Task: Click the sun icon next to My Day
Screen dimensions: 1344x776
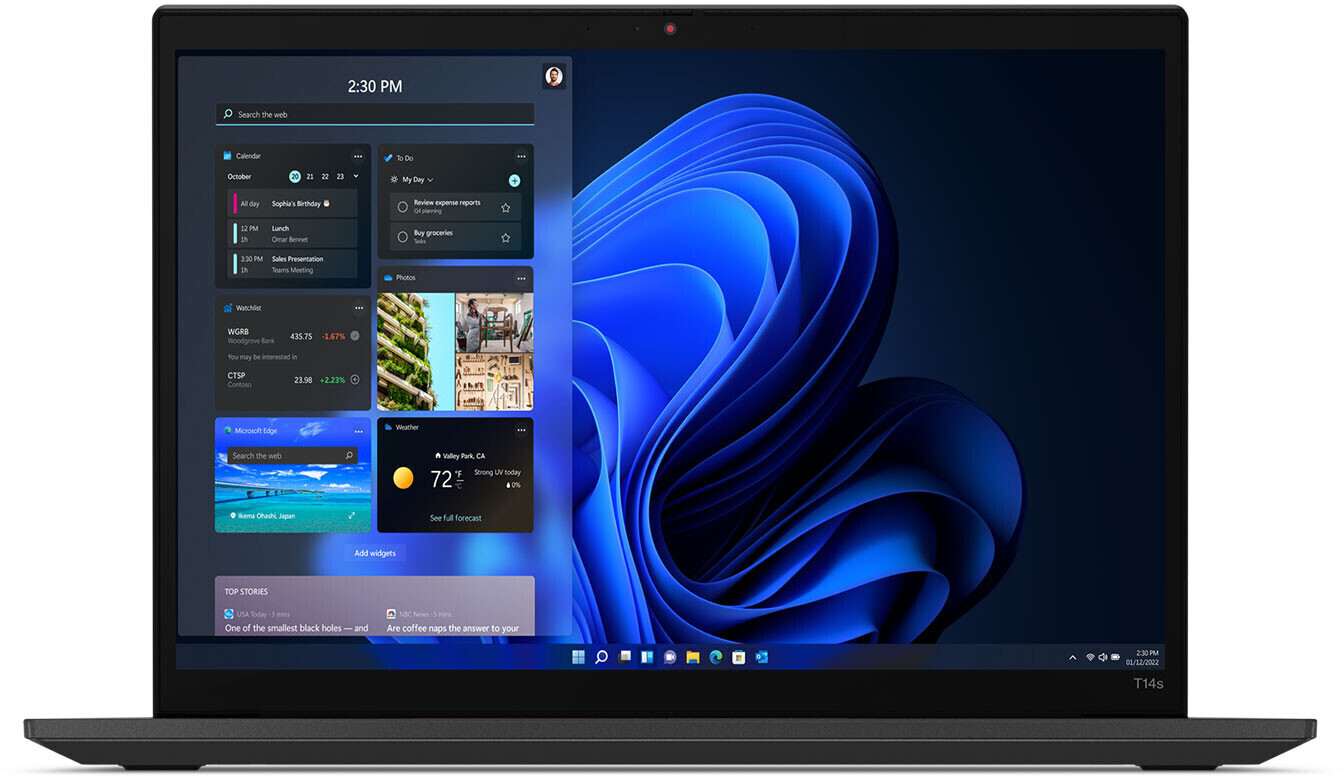Action: tap(393, 179)
